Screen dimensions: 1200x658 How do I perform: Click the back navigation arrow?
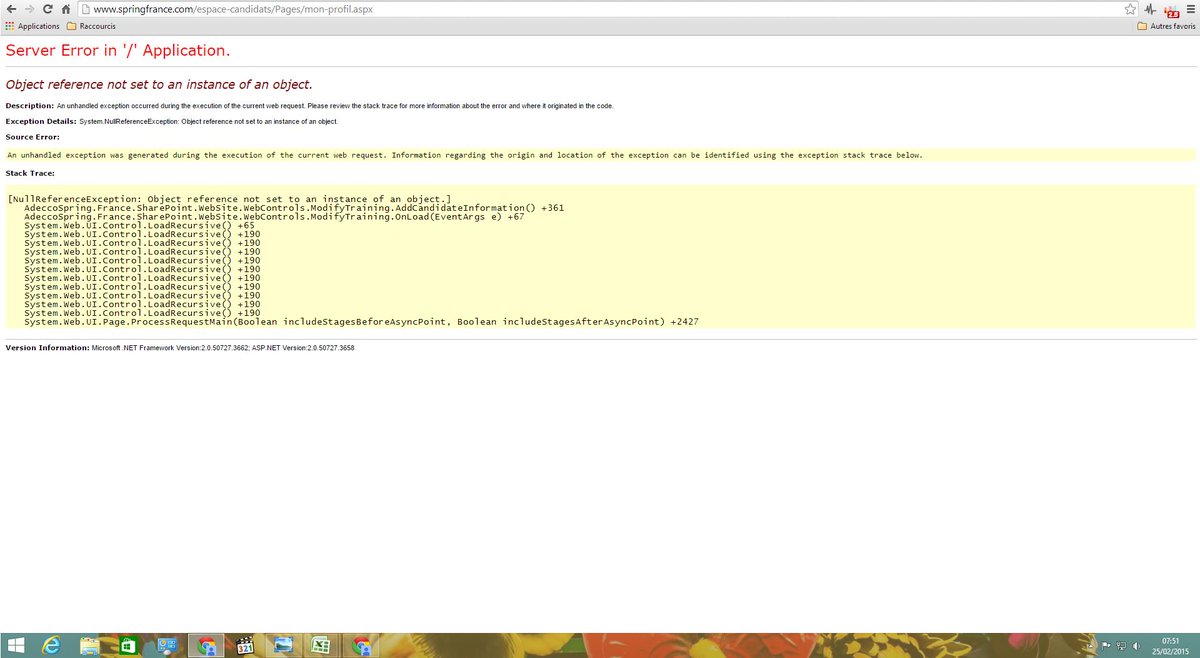[x=11, y=8]
